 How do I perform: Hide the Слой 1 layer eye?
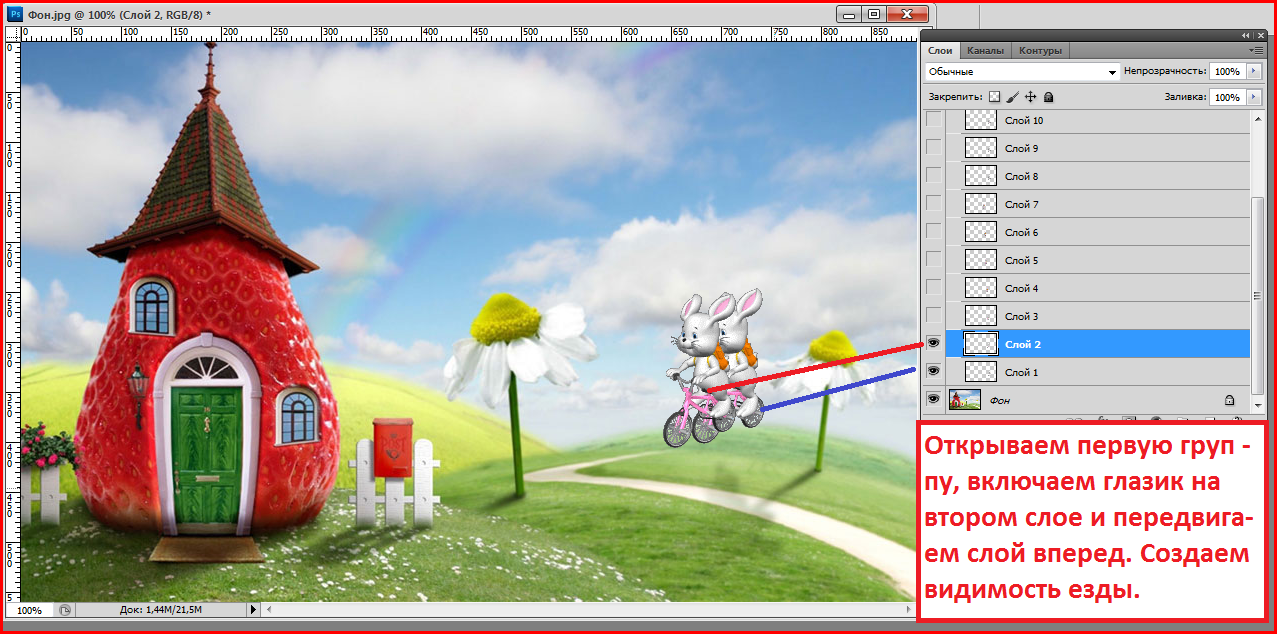[933, 372]
